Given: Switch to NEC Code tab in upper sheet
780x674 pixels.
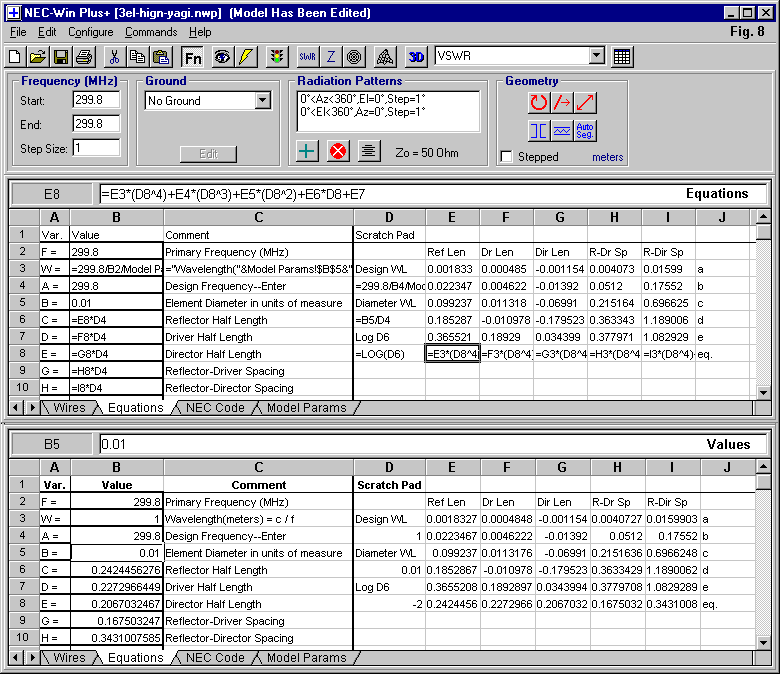Looking at the screenshot, I should 215,407.
